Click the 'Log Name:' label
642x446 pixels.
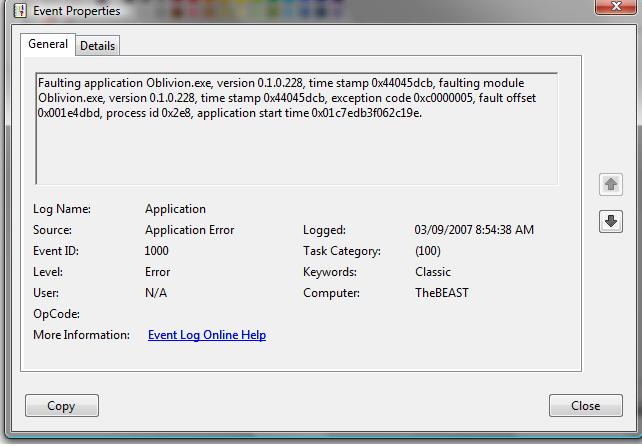(x=62, y=209)
